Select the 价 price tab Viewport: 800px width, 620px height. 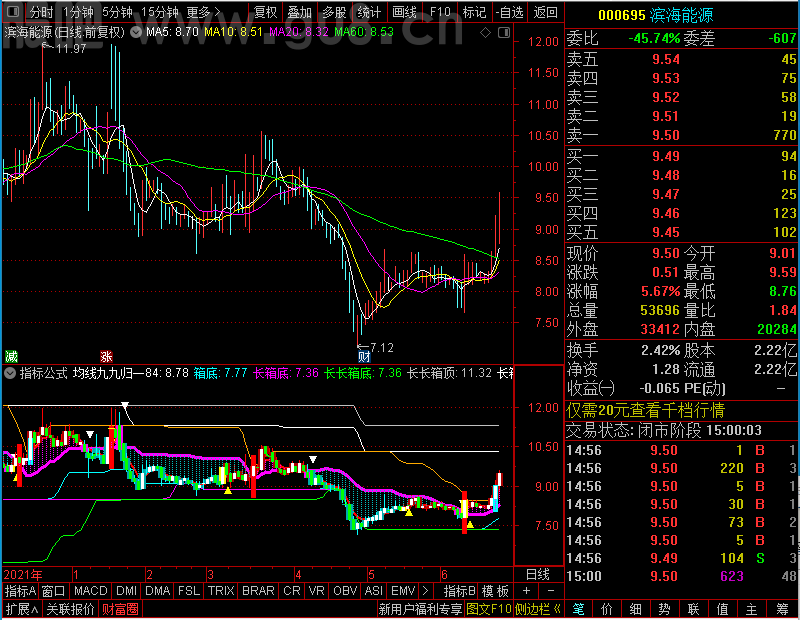point(607,609)
